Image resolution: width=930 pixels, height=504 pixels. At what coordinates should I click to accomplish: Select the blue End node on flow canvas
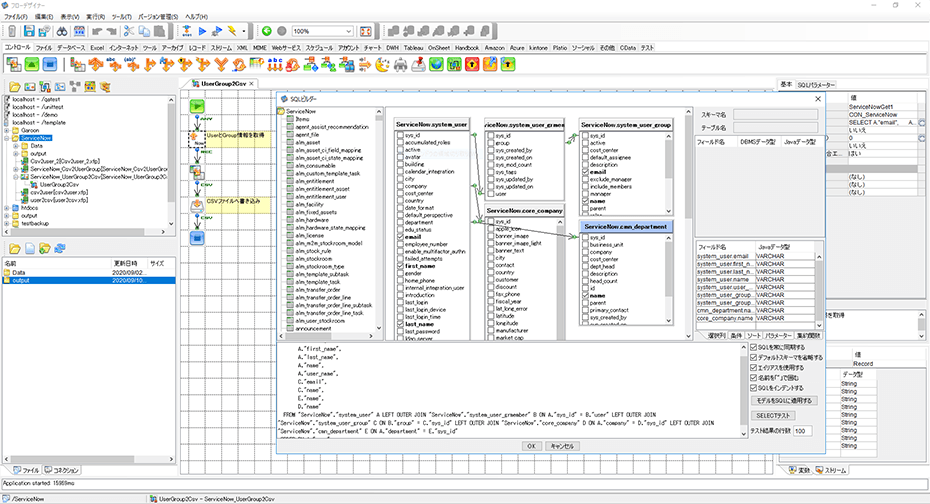(x=197, y=238)
